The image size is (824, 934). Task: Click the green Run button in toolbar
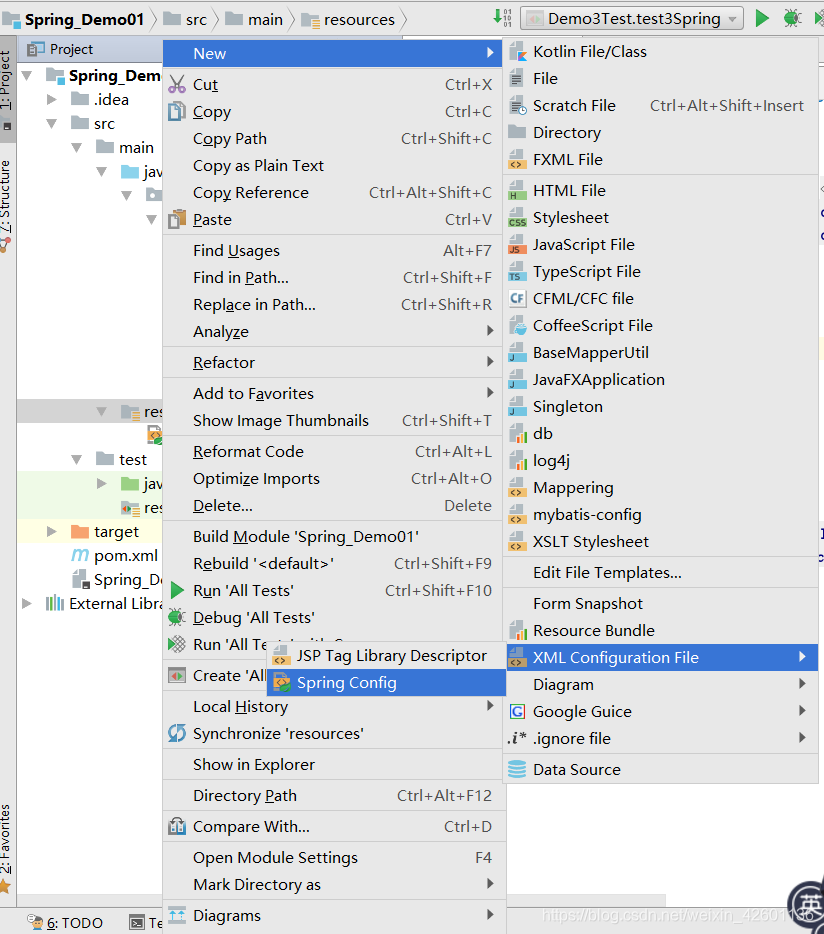tap(761, 18)
